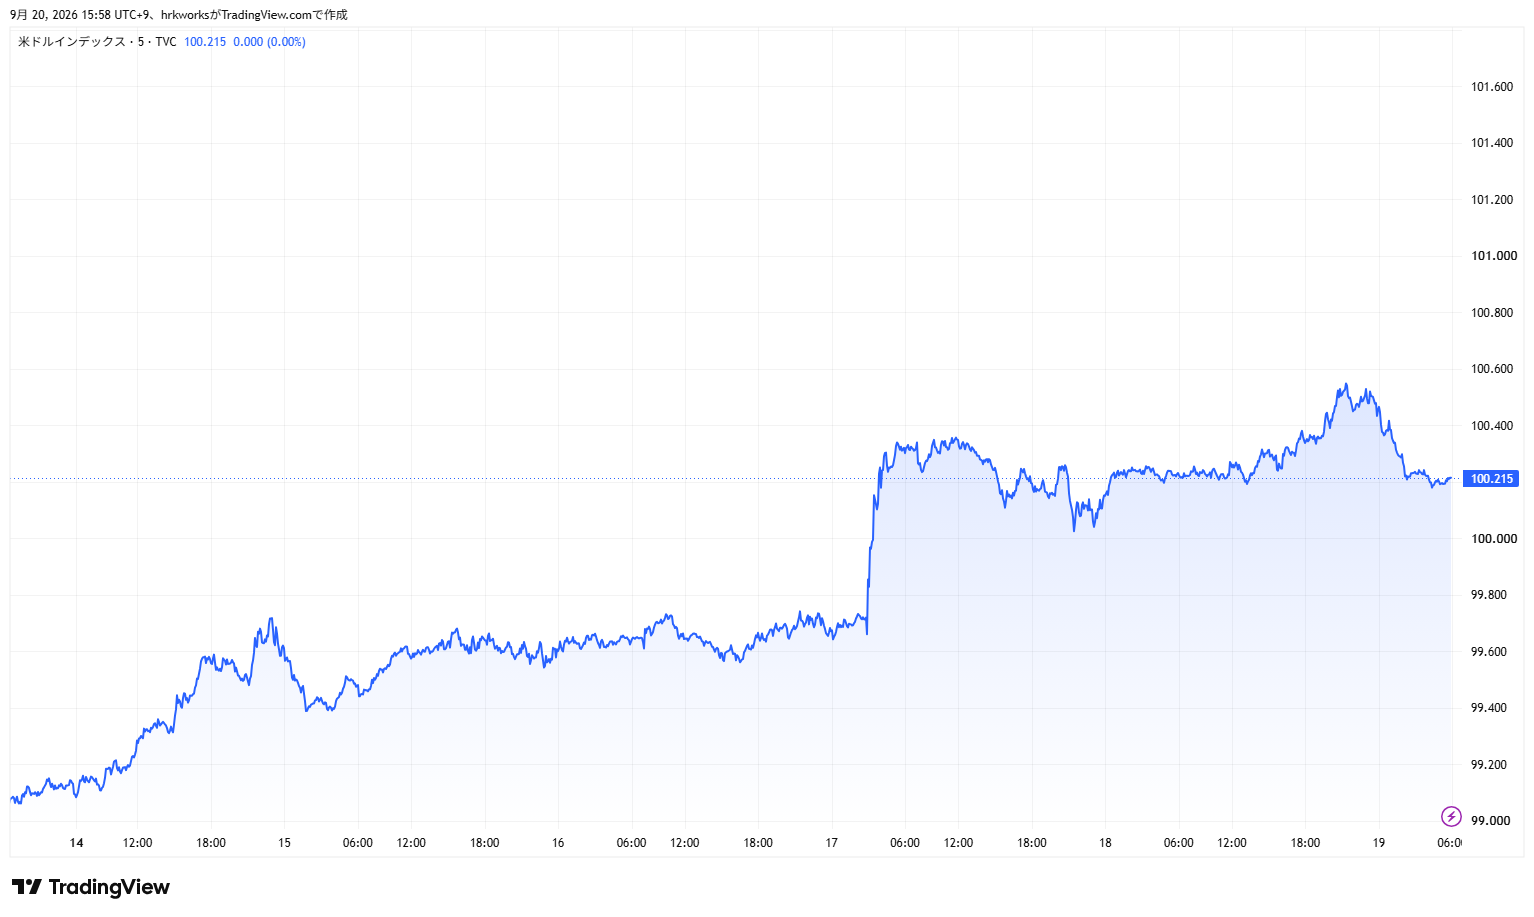Click date label 16 on the time axis
1534x917 pixels.
(558, 843)
